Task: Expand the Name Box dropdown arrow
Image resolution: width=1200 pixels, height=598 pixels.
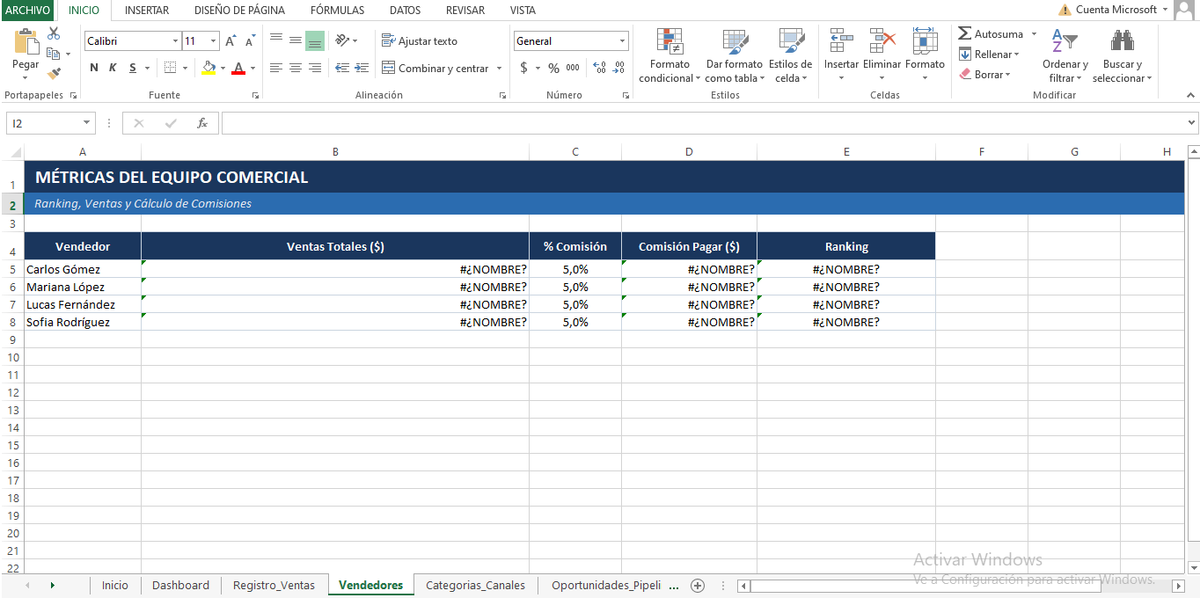Action: [x=87, y=123]
